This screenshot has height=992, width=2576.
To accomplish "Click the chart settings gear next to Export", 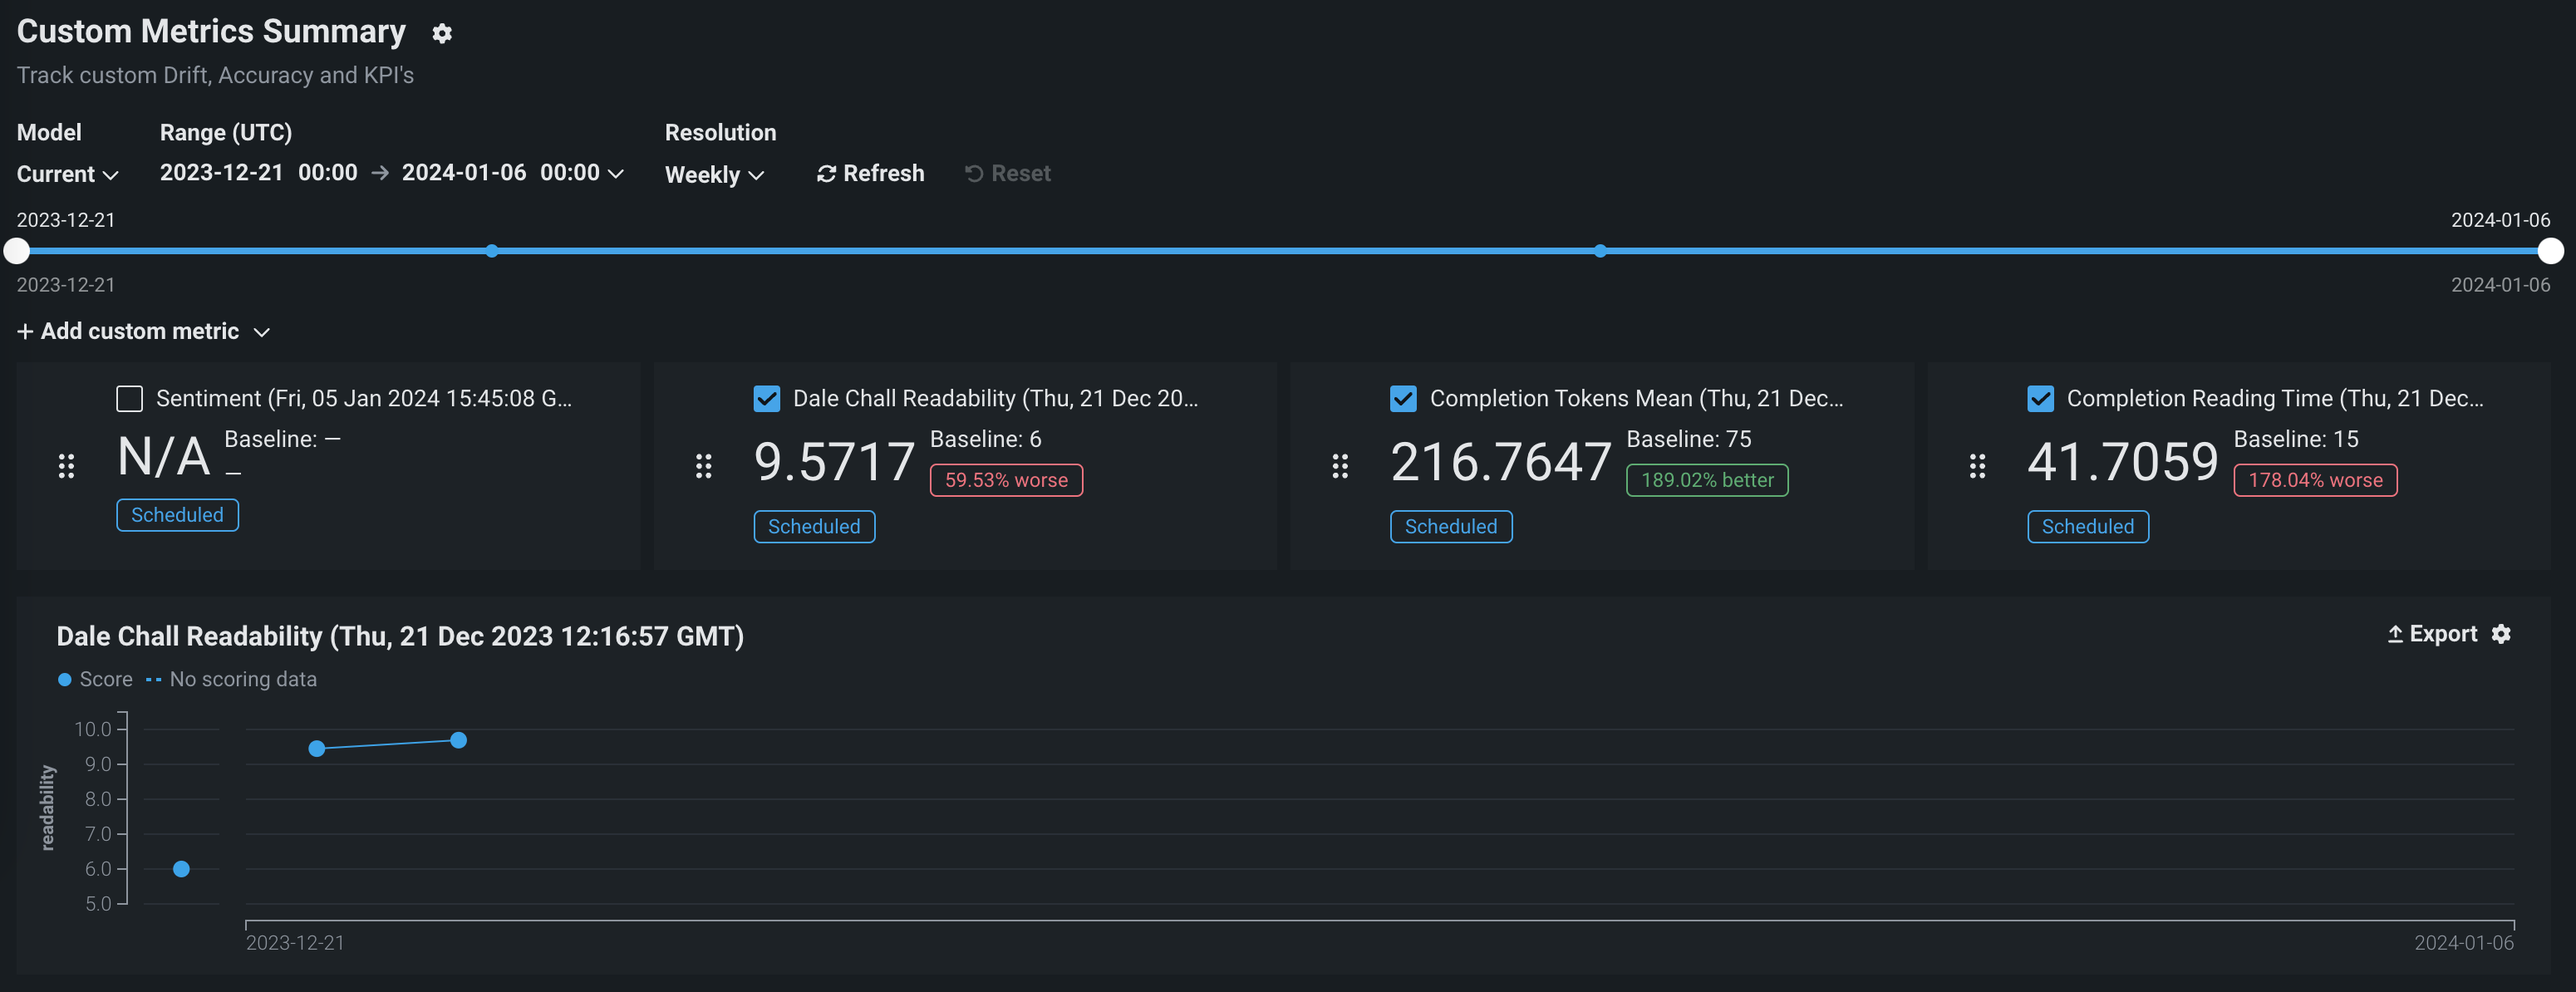I will point(2501,634).
